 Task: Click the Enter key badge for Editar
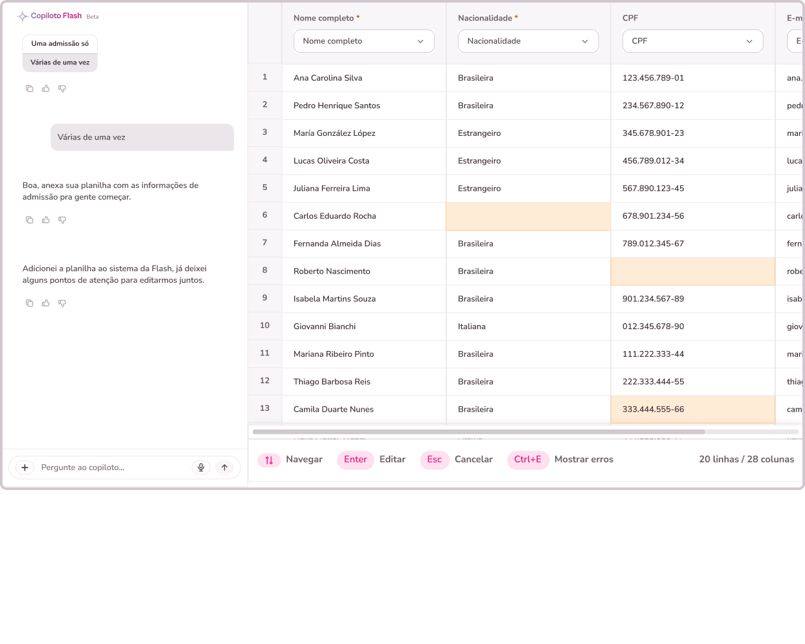point(355,460)
